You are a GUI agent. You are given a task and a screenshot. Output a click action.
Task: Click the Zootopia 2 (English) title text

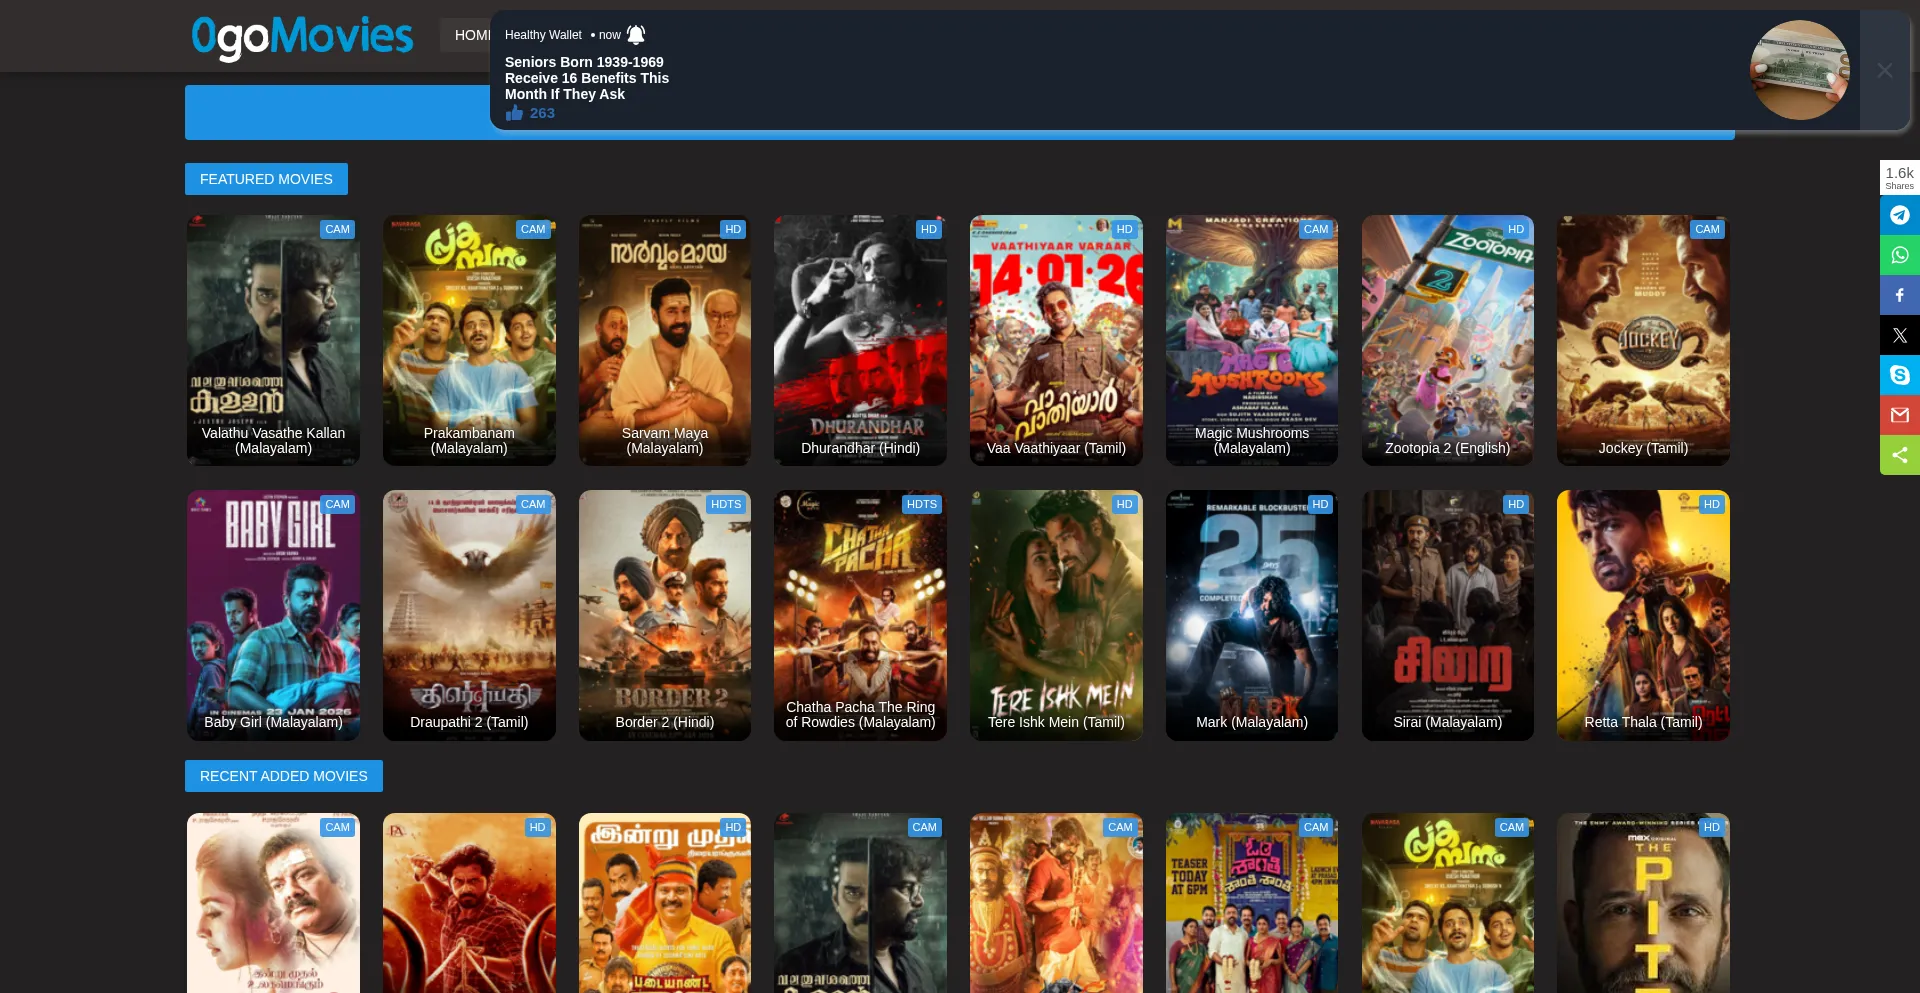click(1447, 448)
